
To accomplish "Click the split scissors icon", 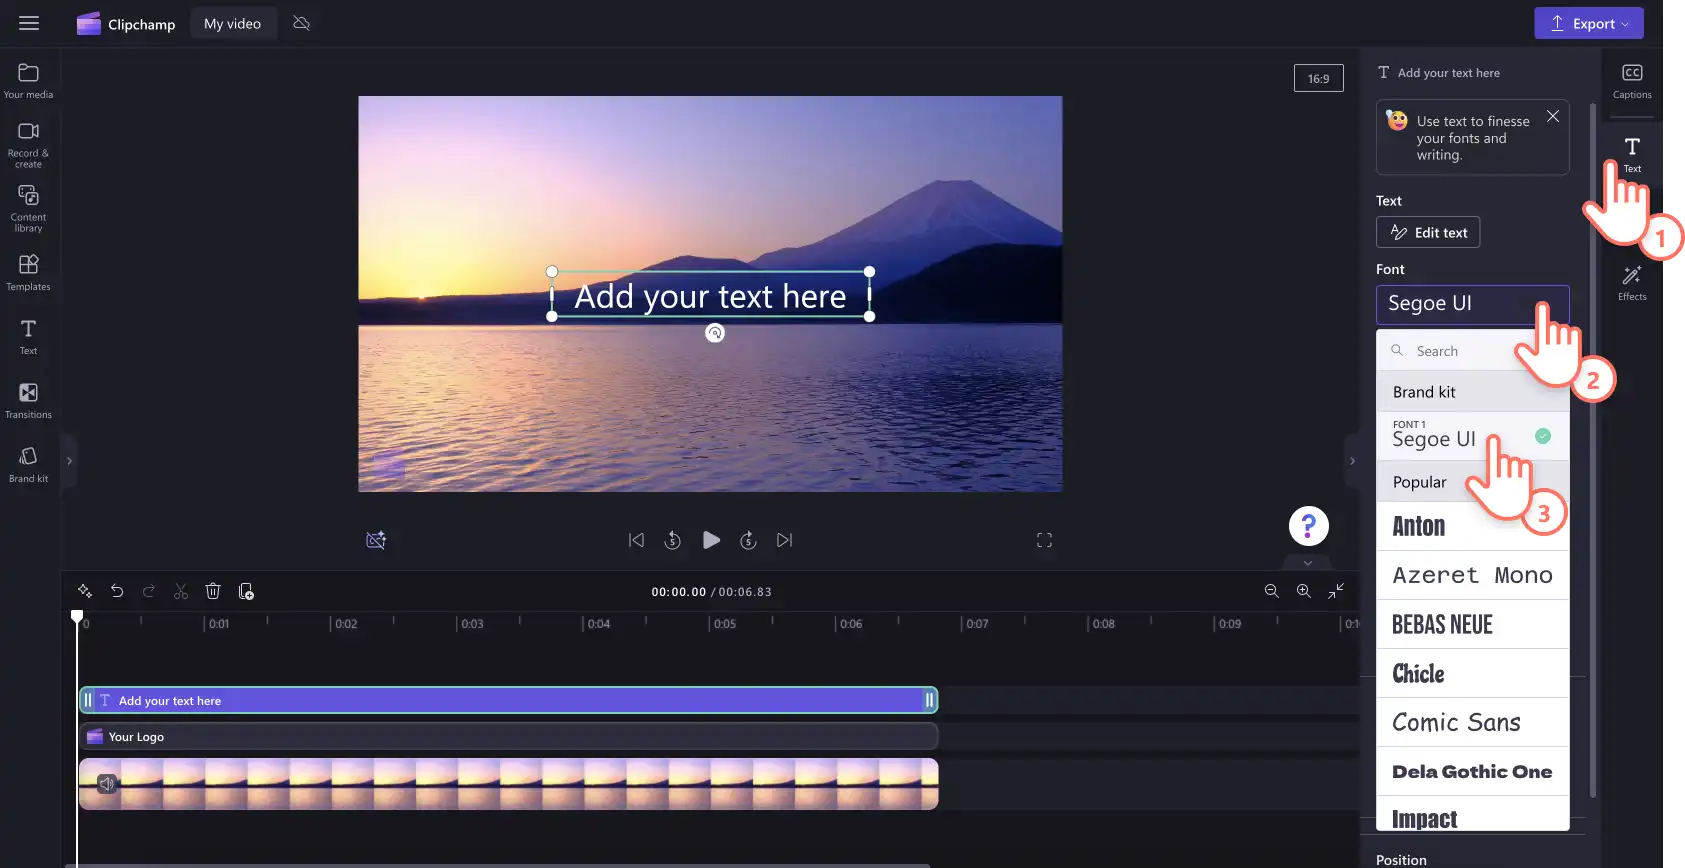I will pyautogui.click(x=181, y=591).
